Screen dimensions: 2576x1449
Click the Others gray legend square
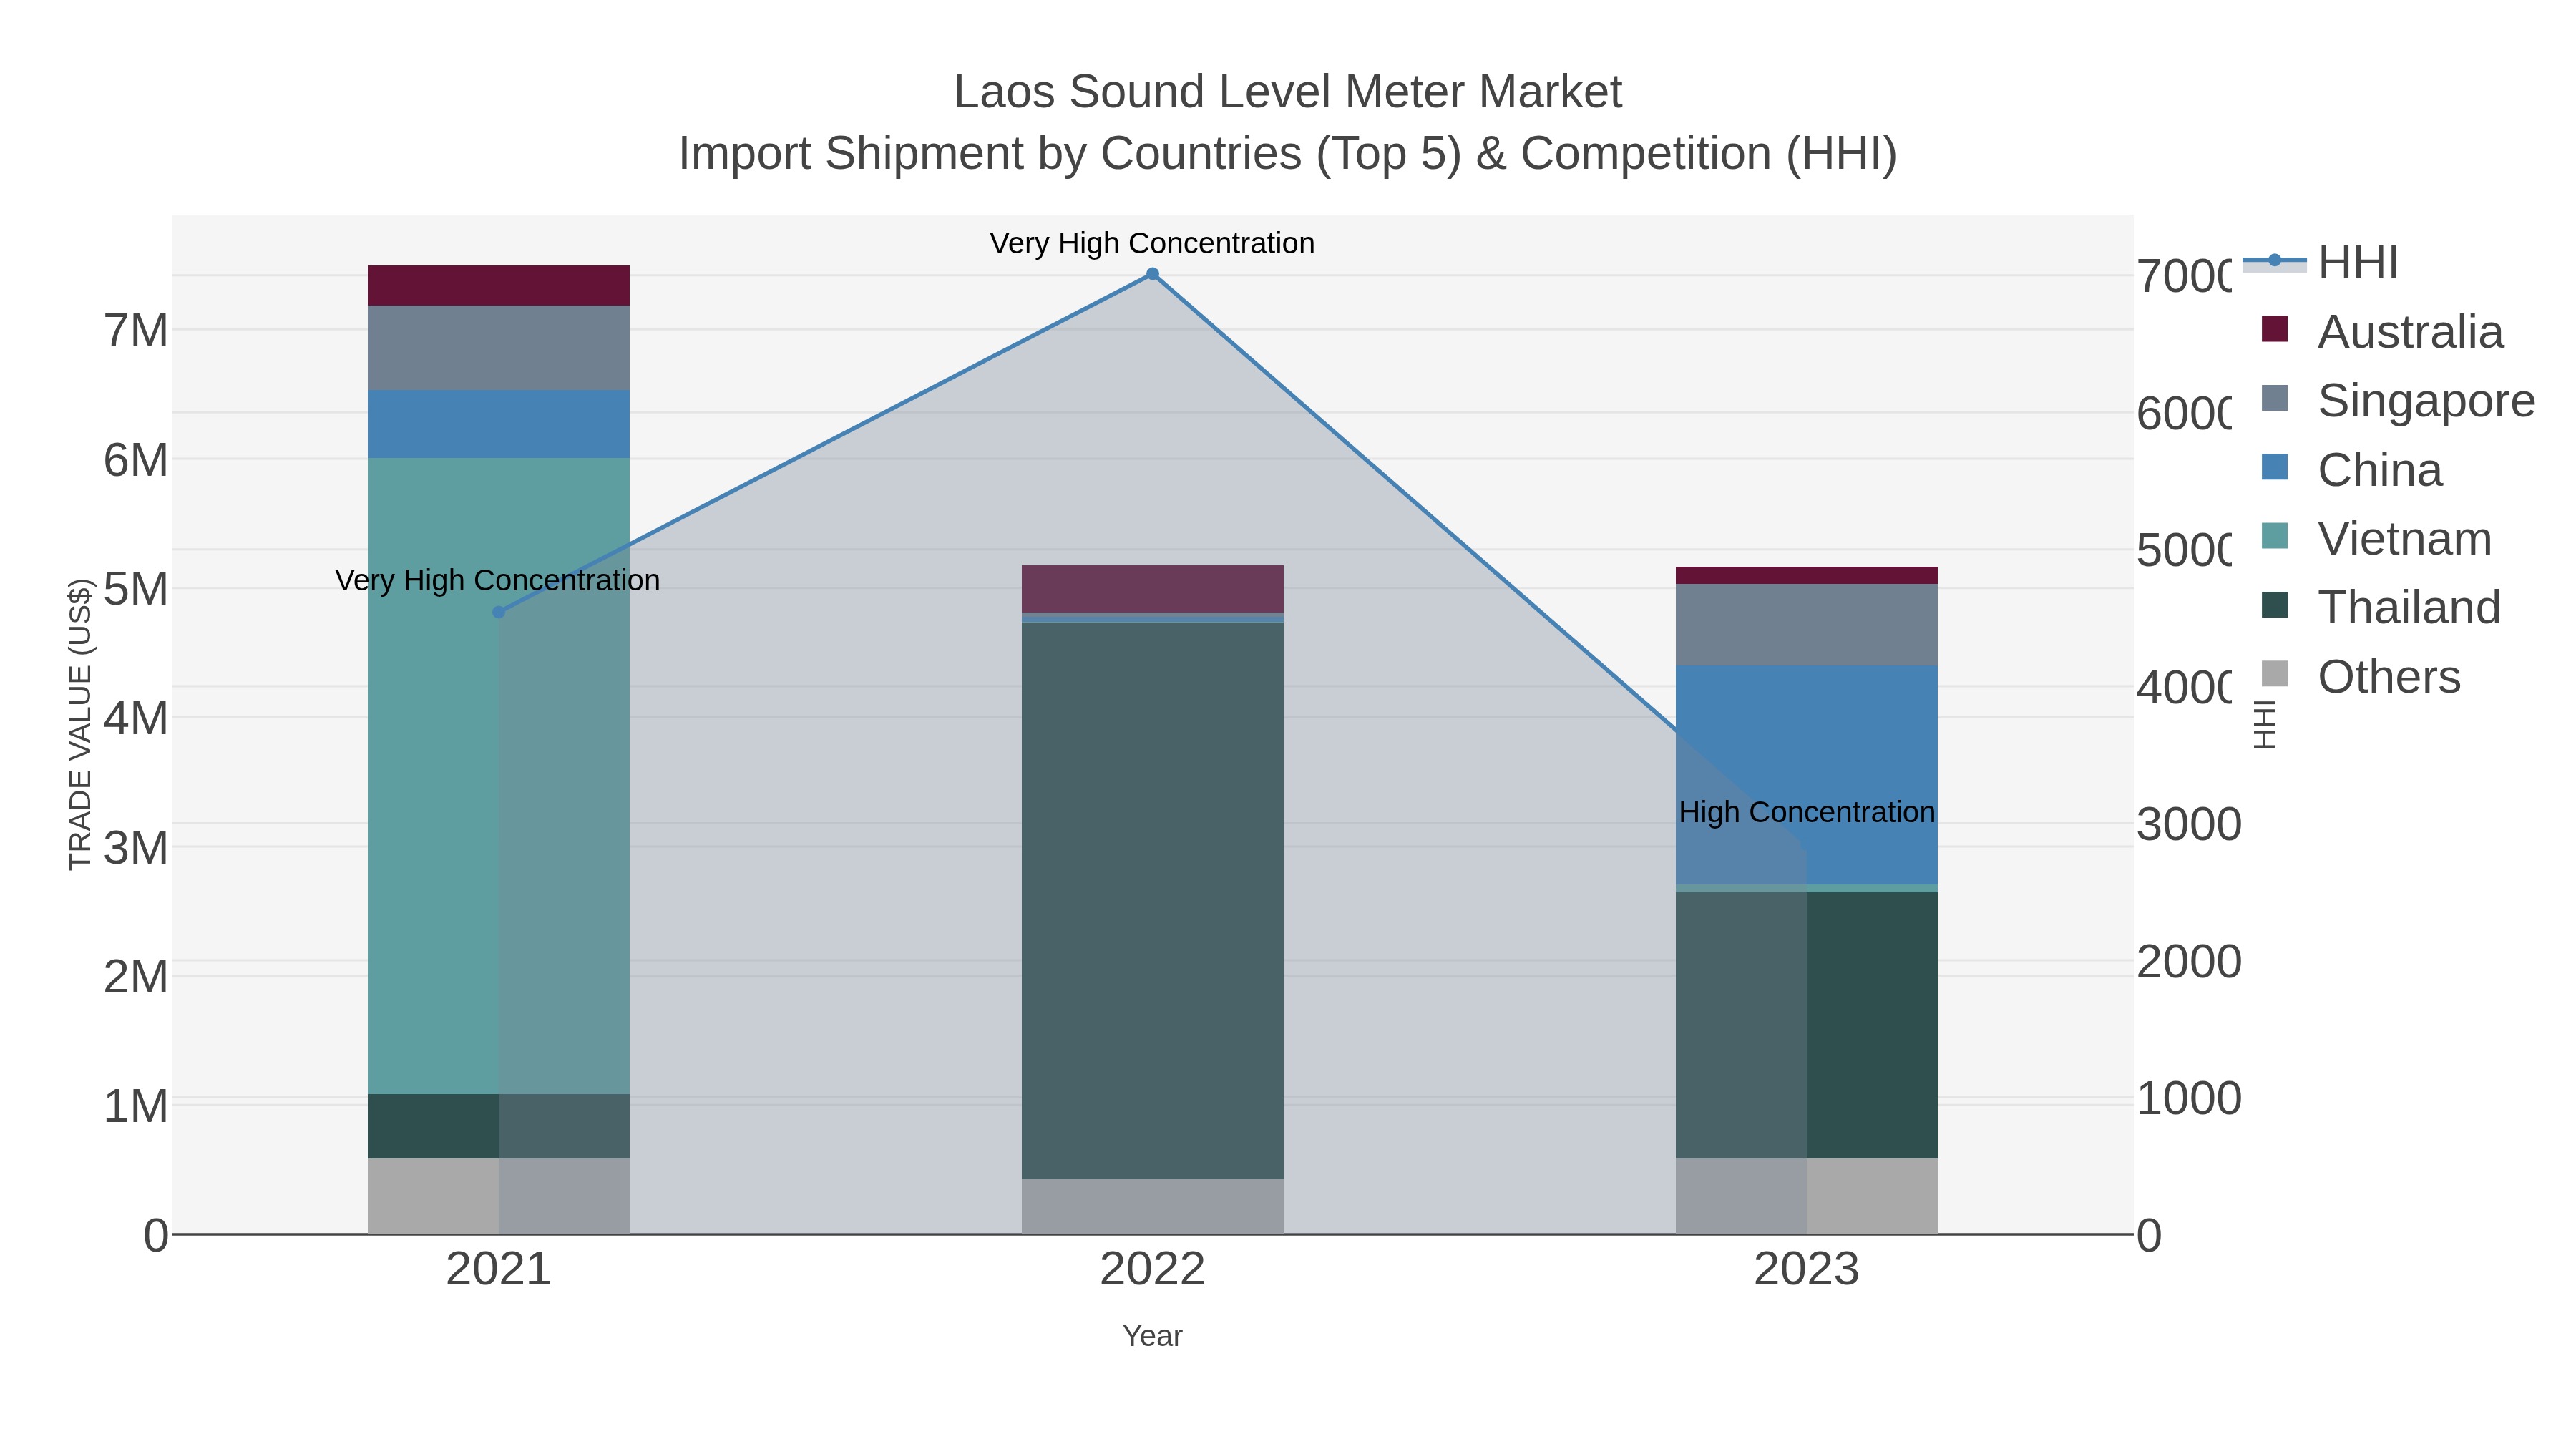2274,674
